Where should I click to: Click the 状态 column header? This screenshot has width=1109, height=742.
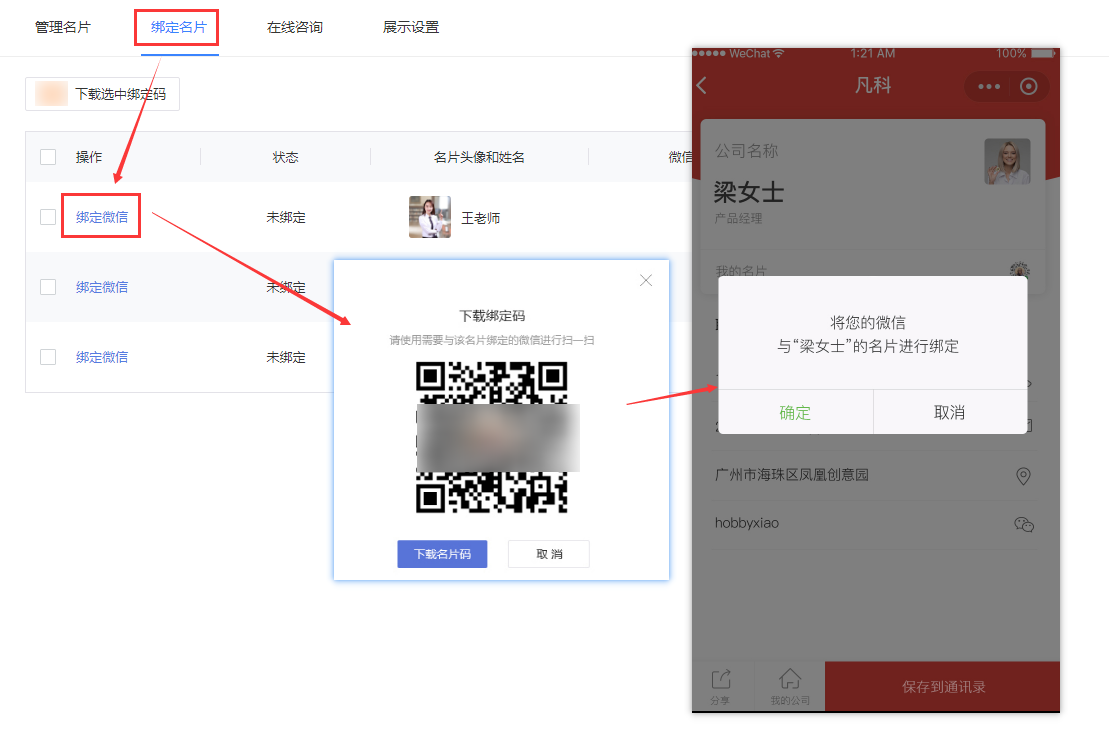(x=286, y=157)
